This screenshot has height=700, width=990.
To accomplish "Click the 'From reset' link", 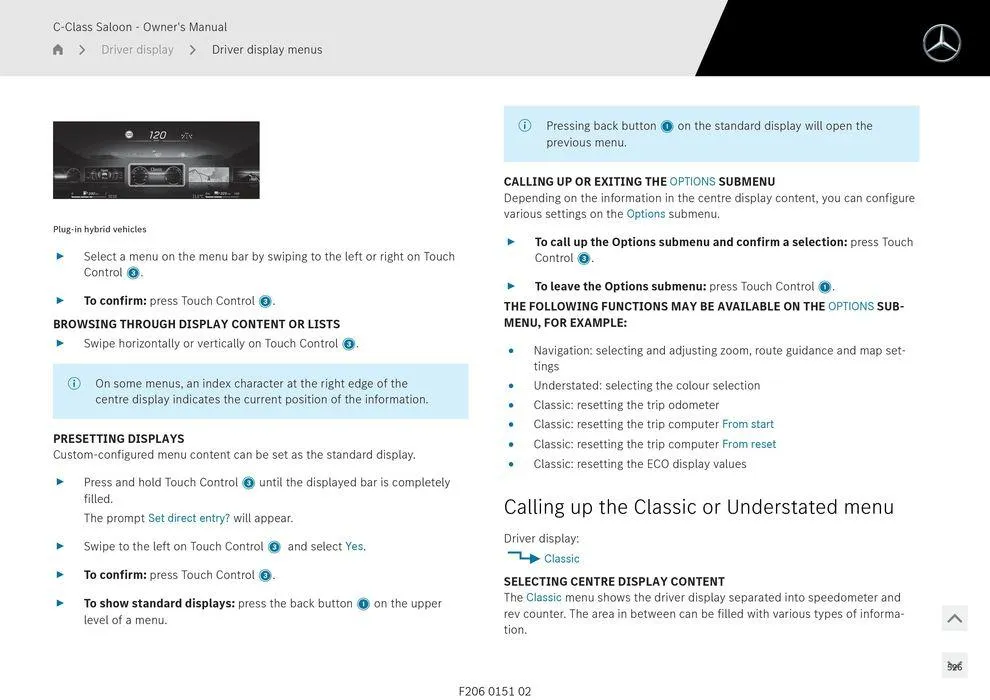I will pos(749,444).
